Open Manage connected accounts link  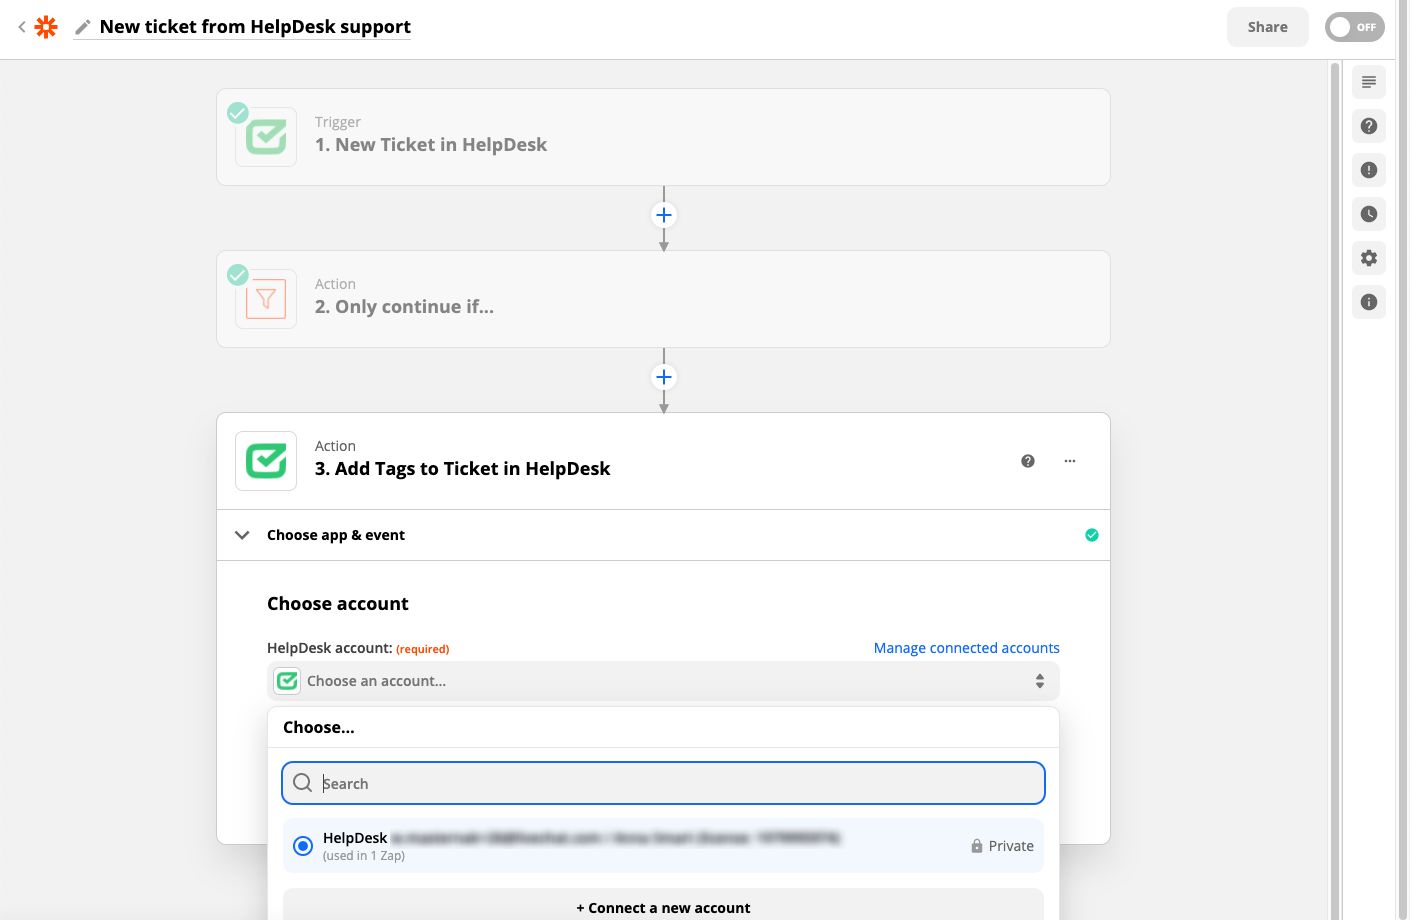(966, 648)
